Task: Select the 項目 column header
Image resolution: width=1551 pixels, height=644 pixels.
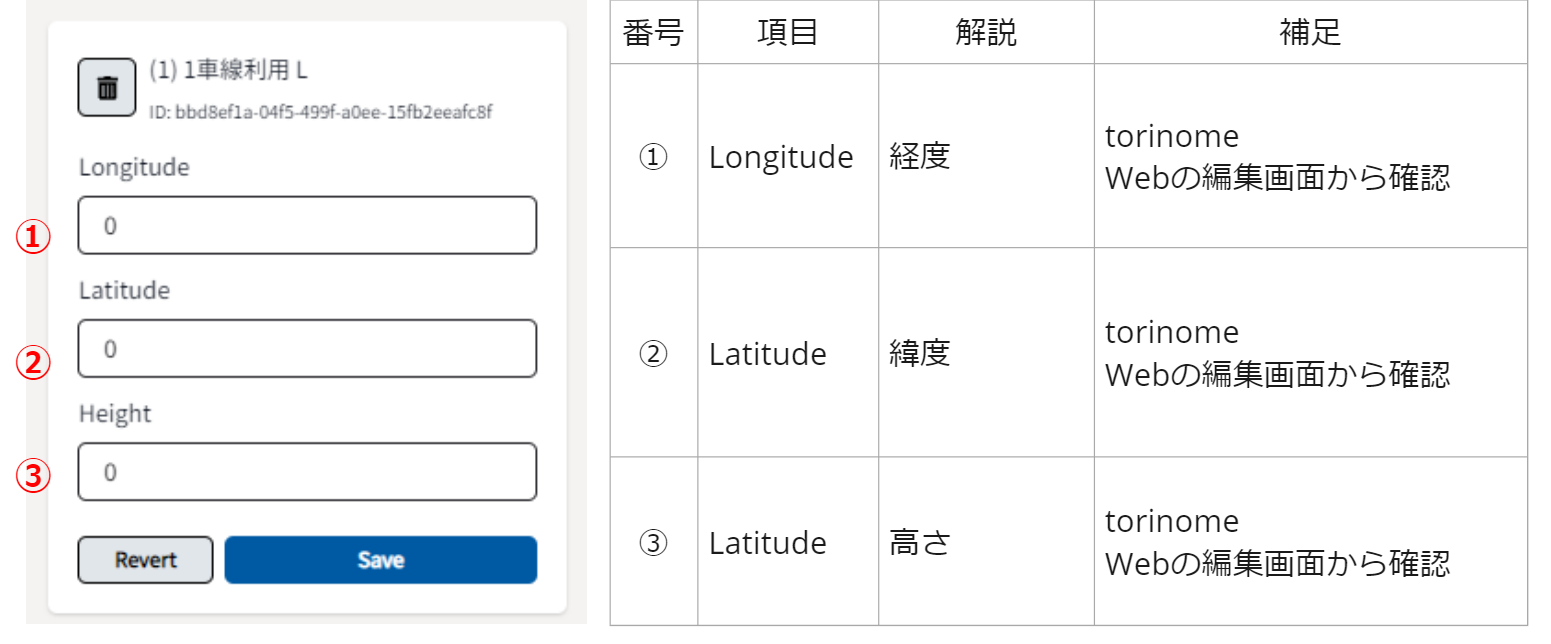Action: coord(787,33)
